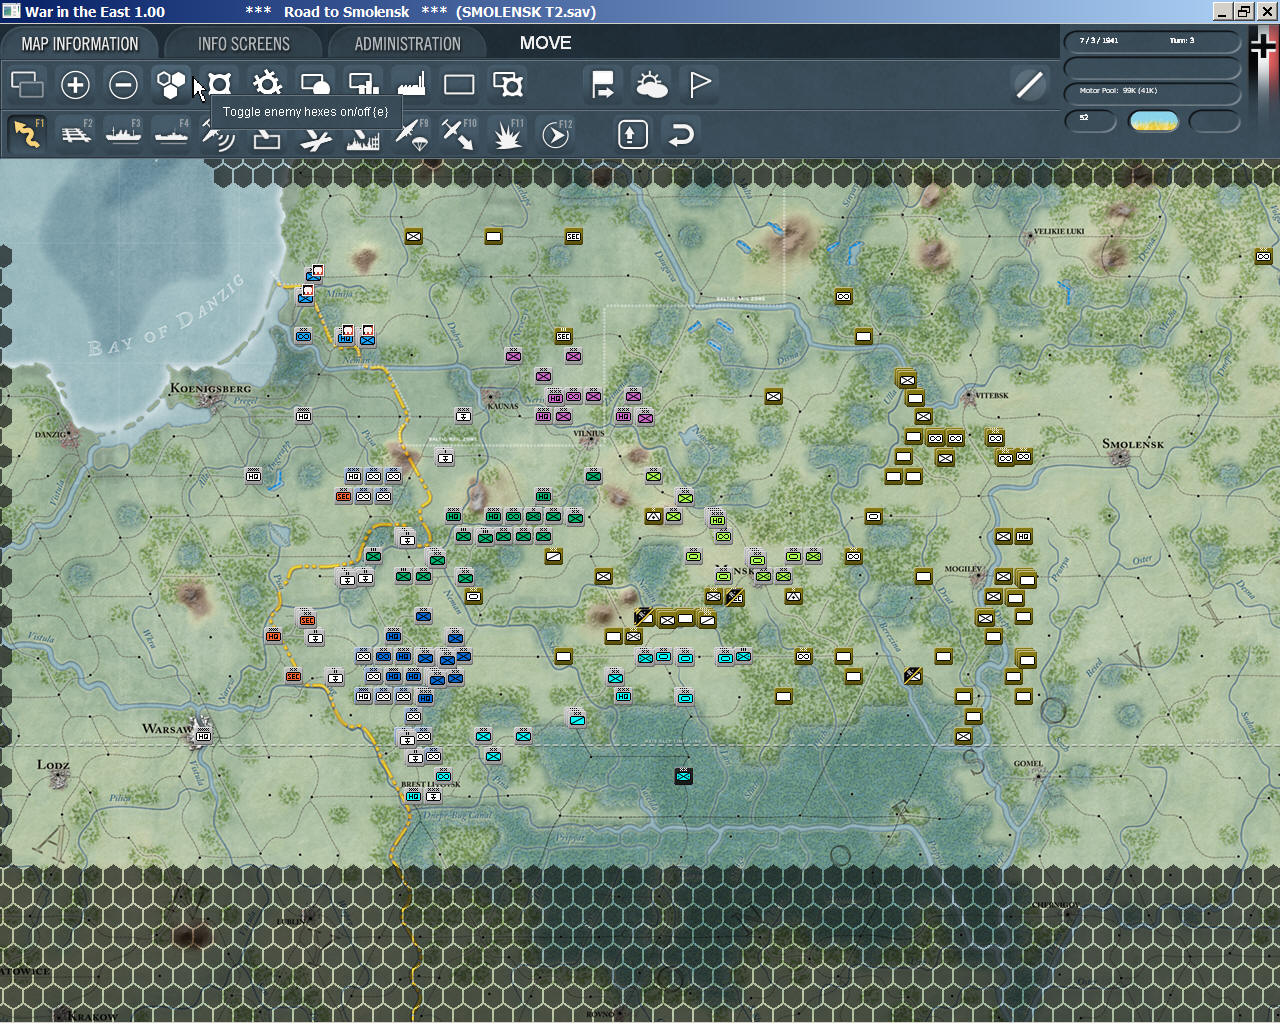
Task: Click the Warsaw city label
Action: pos(166,729)
